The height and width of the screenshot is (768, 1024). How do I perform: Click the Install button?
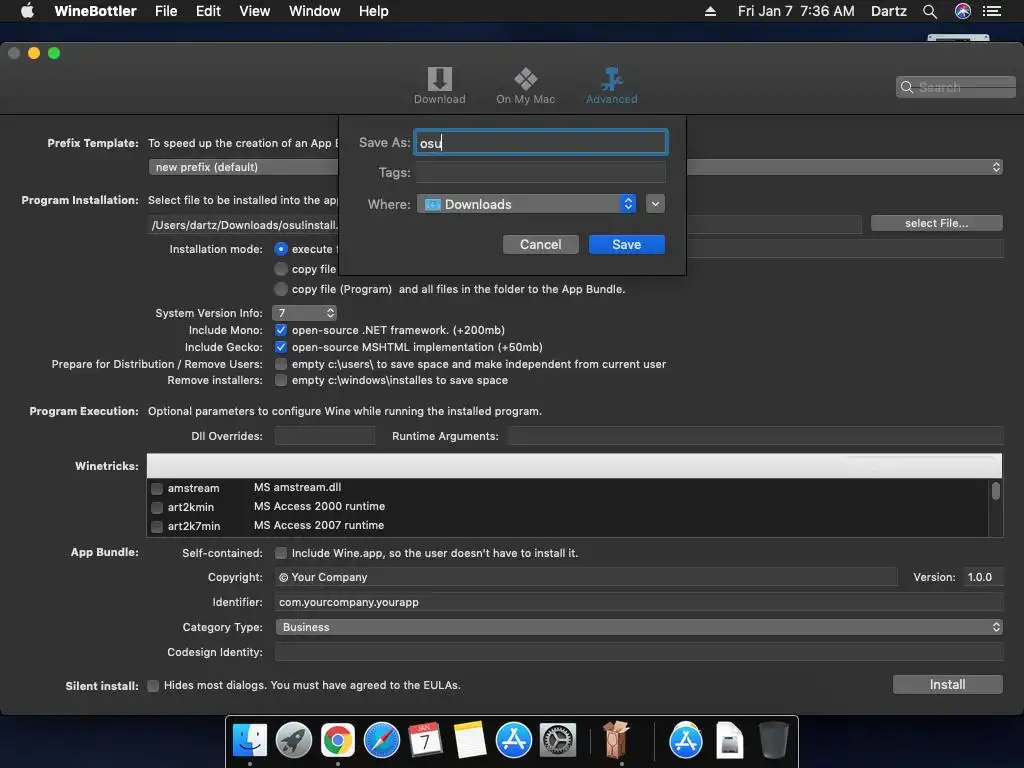tap(948, 684)
